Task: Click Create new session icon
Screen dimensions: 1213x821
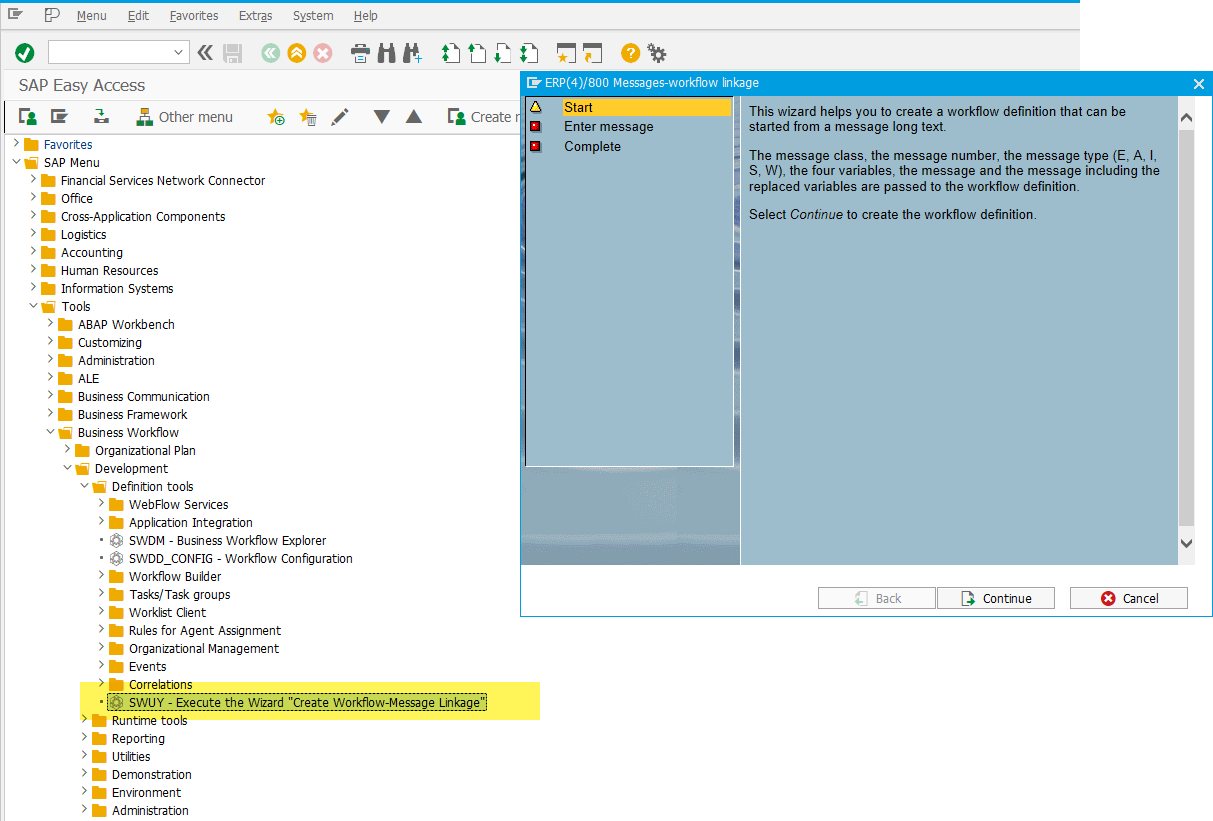Action: [567, 53]
